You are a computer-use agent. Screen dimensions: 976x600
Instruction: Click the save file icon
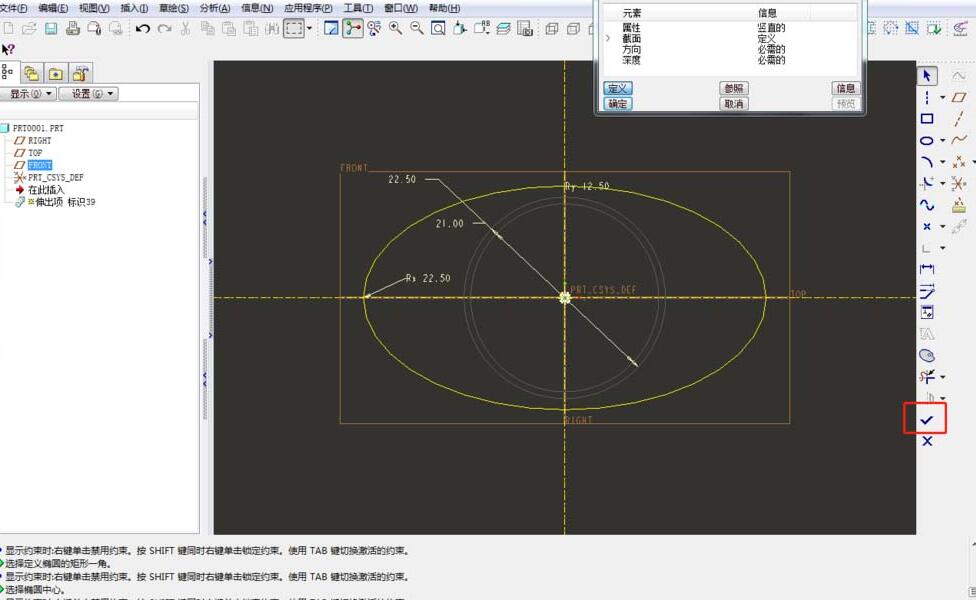52,29
